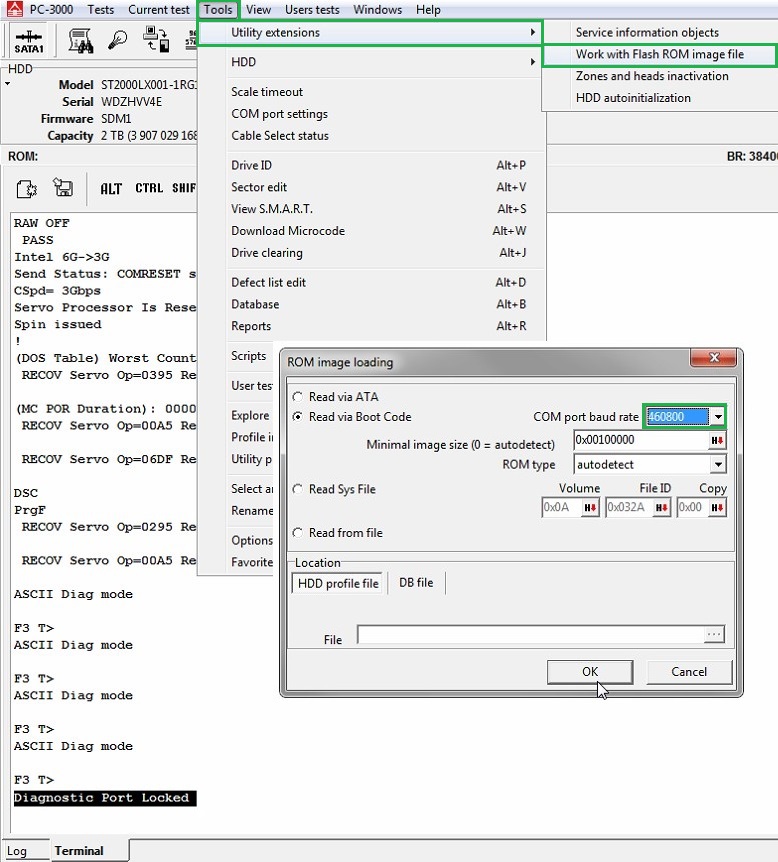Click the SATA1 port icon
This screenshot has height=862, width=778.
coord(27,40)
